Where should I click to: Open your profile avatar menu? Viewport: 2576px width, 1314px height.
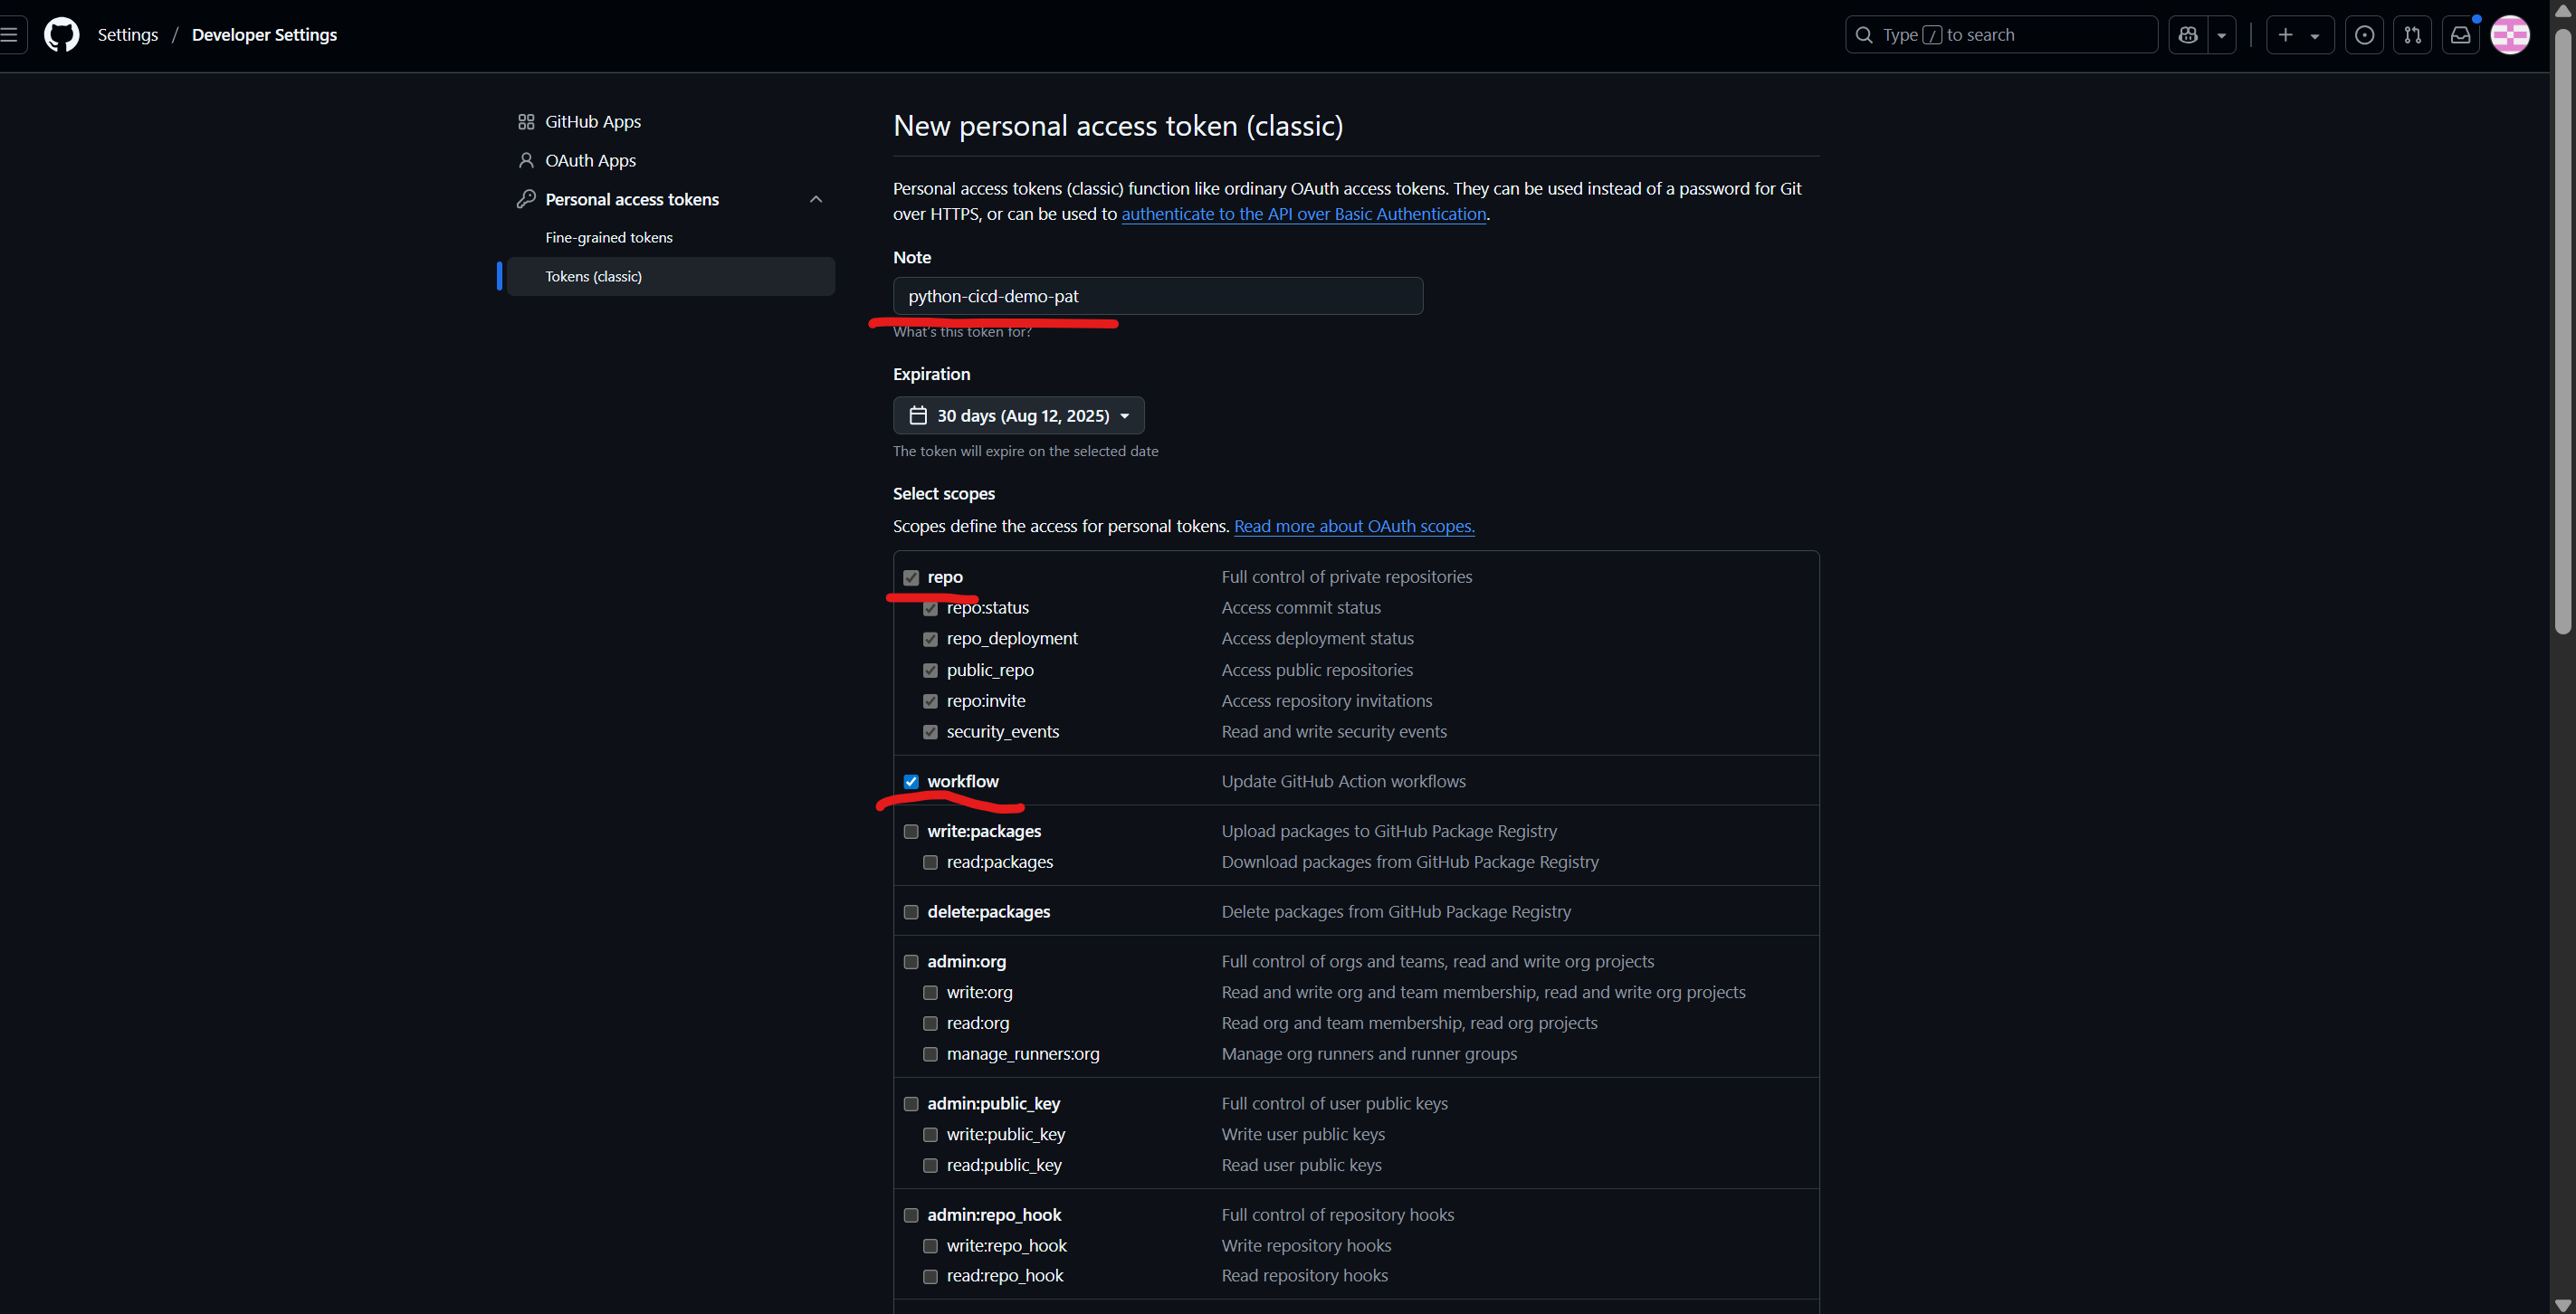coord(2510,34)
